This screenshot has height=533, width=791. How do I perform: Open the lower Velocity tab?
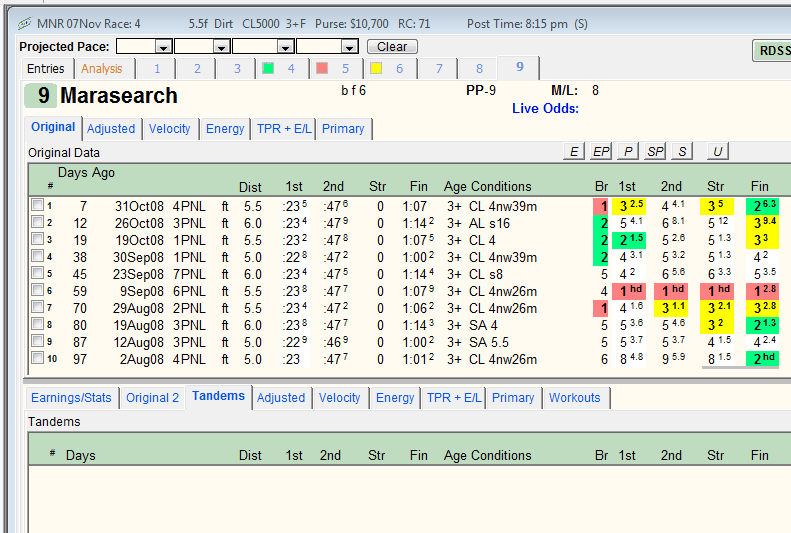(340, 398)
